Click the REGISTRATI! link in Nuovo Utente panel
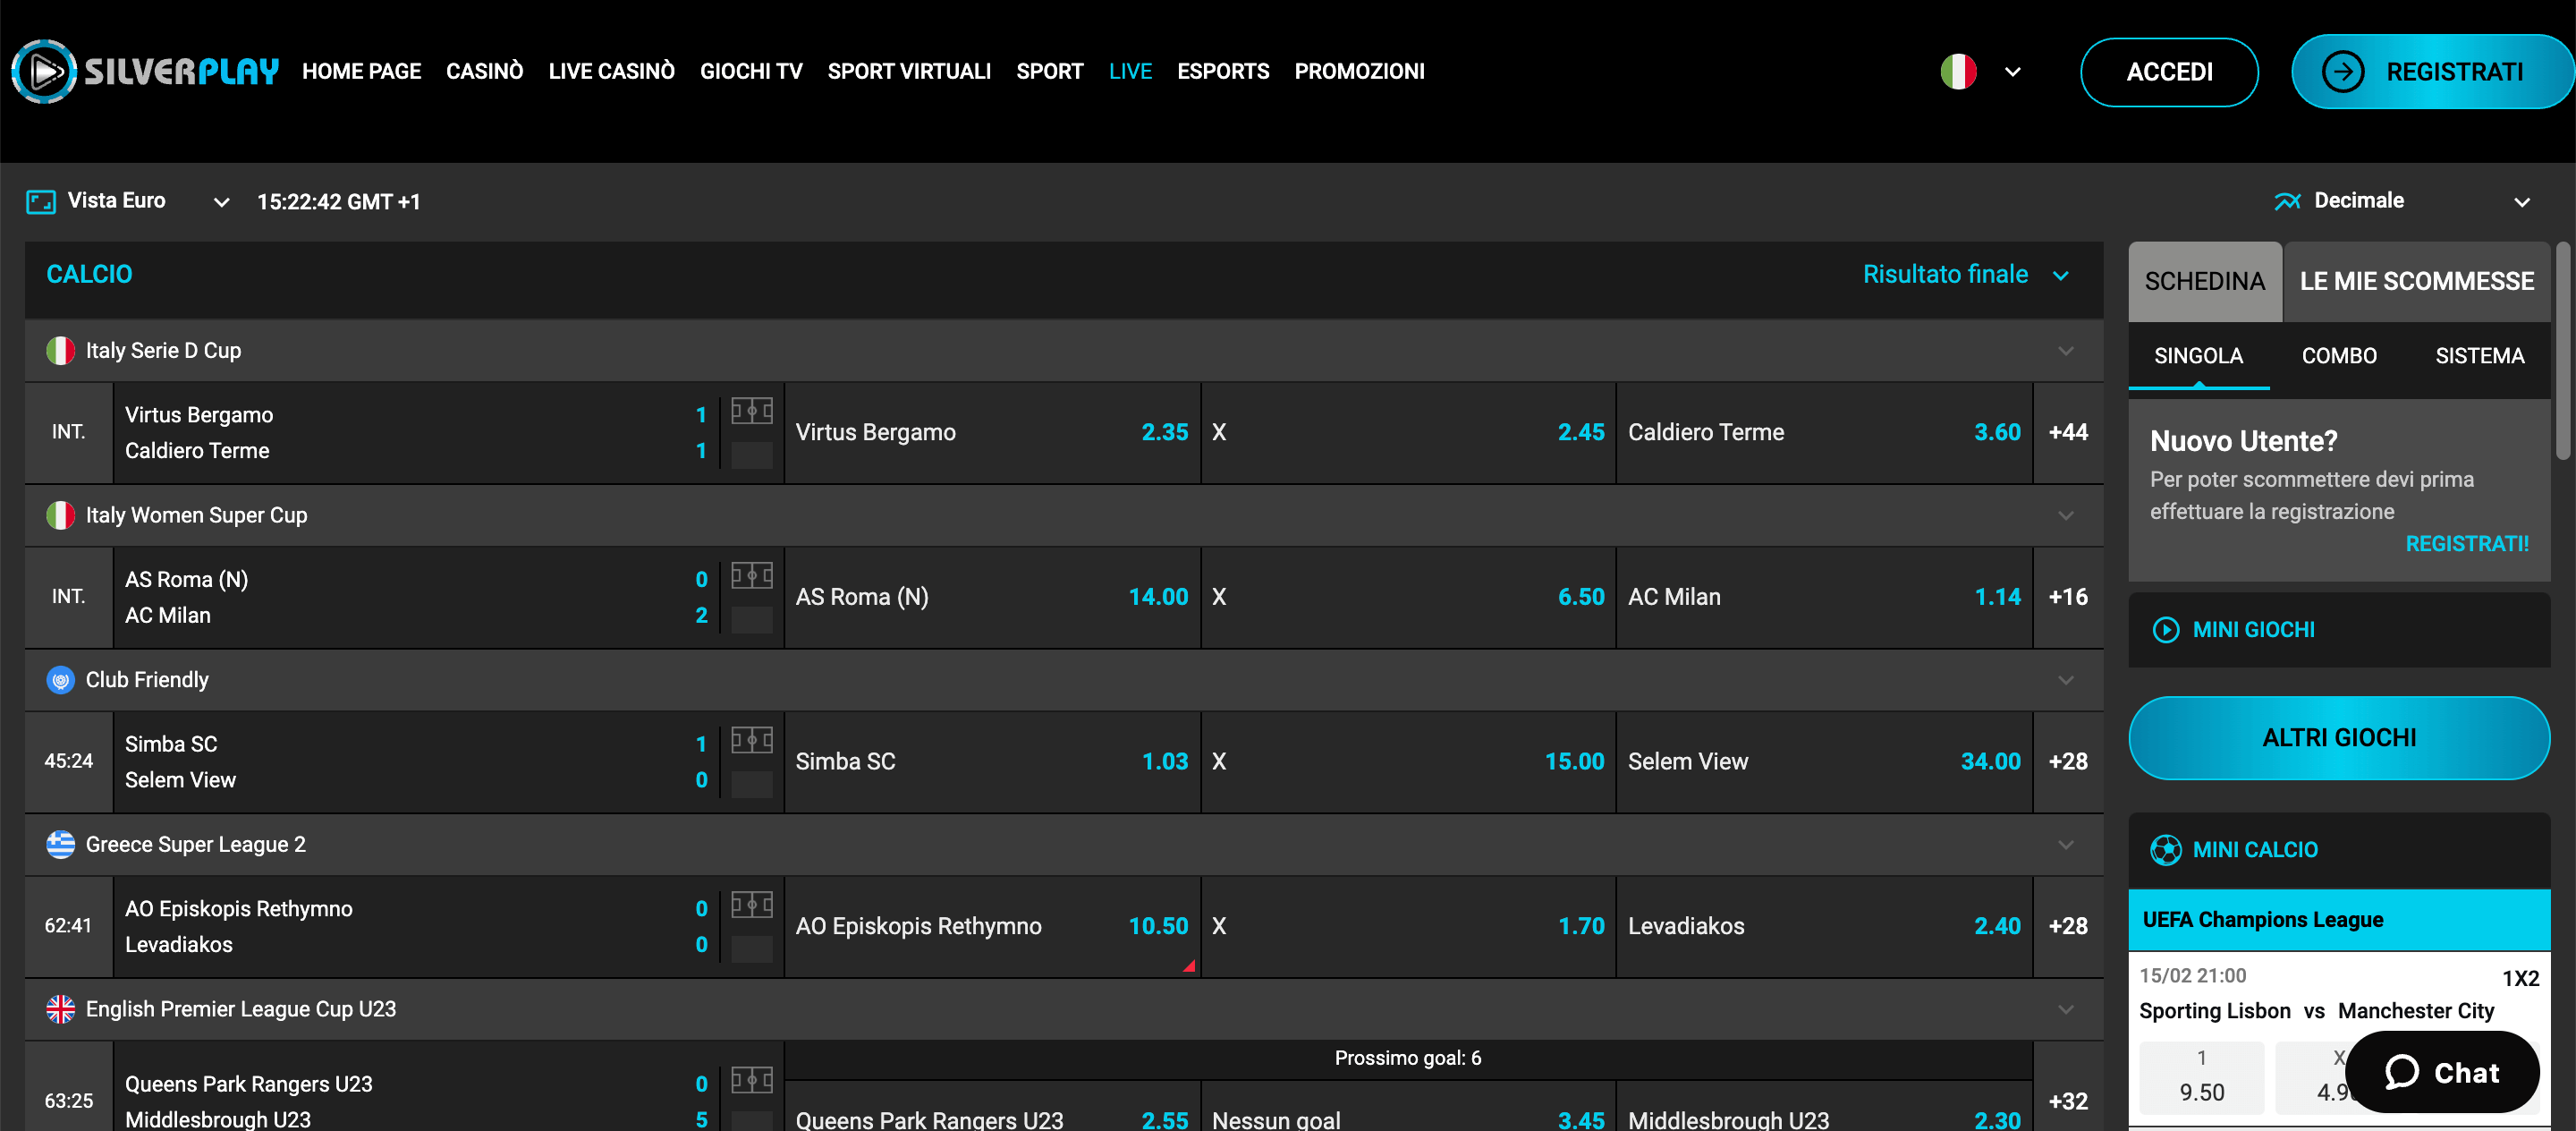The width and height of the screenshot is (2576, 1131). (x=2466, y=543)
